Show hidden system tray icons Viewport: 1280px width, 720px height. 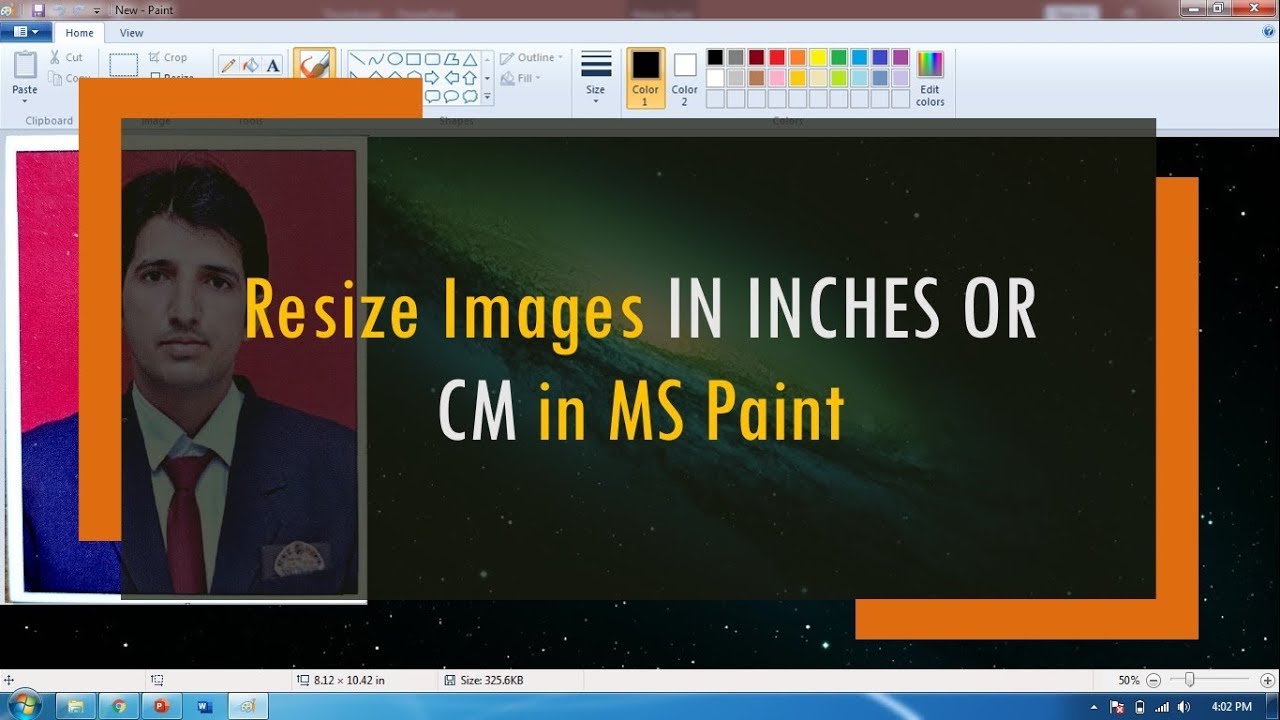(1095, 707)
